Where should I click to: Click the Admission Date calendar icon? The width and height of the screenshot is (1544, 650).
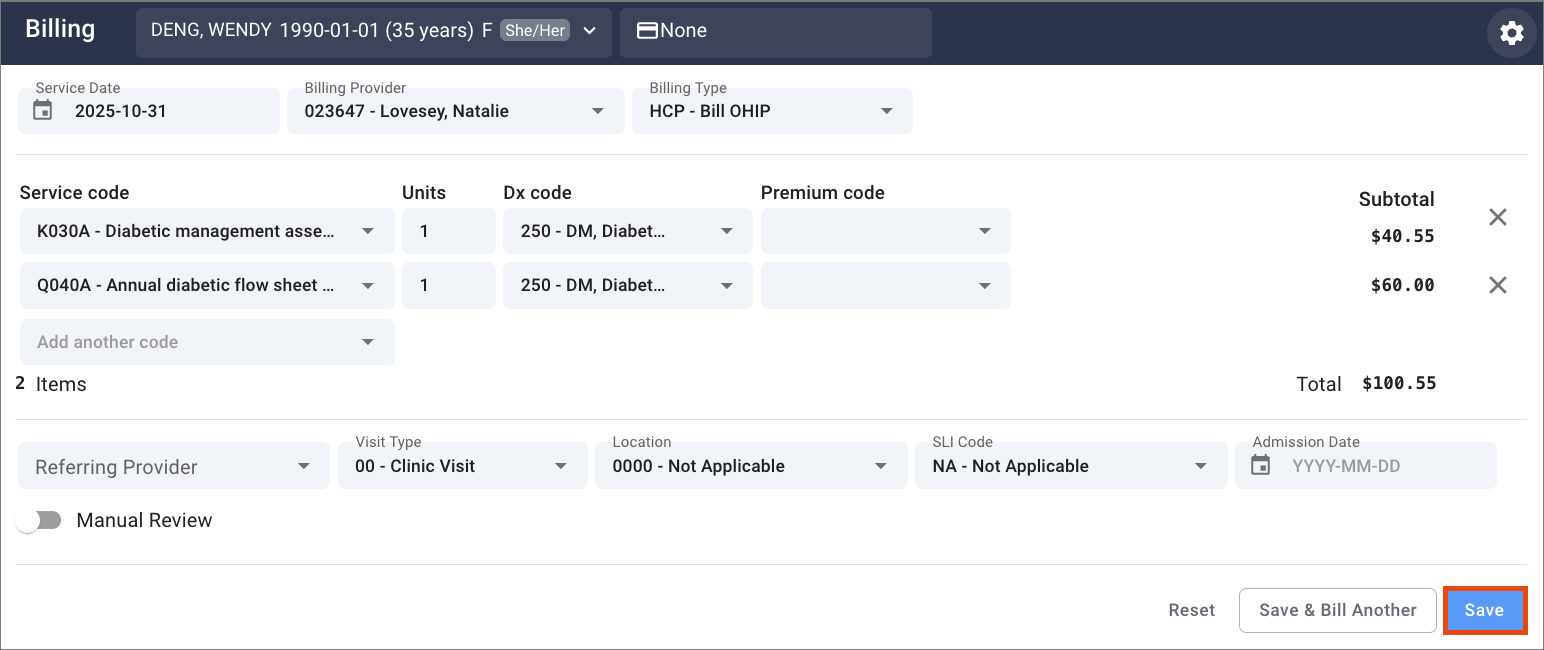[x=1261, y=466]
